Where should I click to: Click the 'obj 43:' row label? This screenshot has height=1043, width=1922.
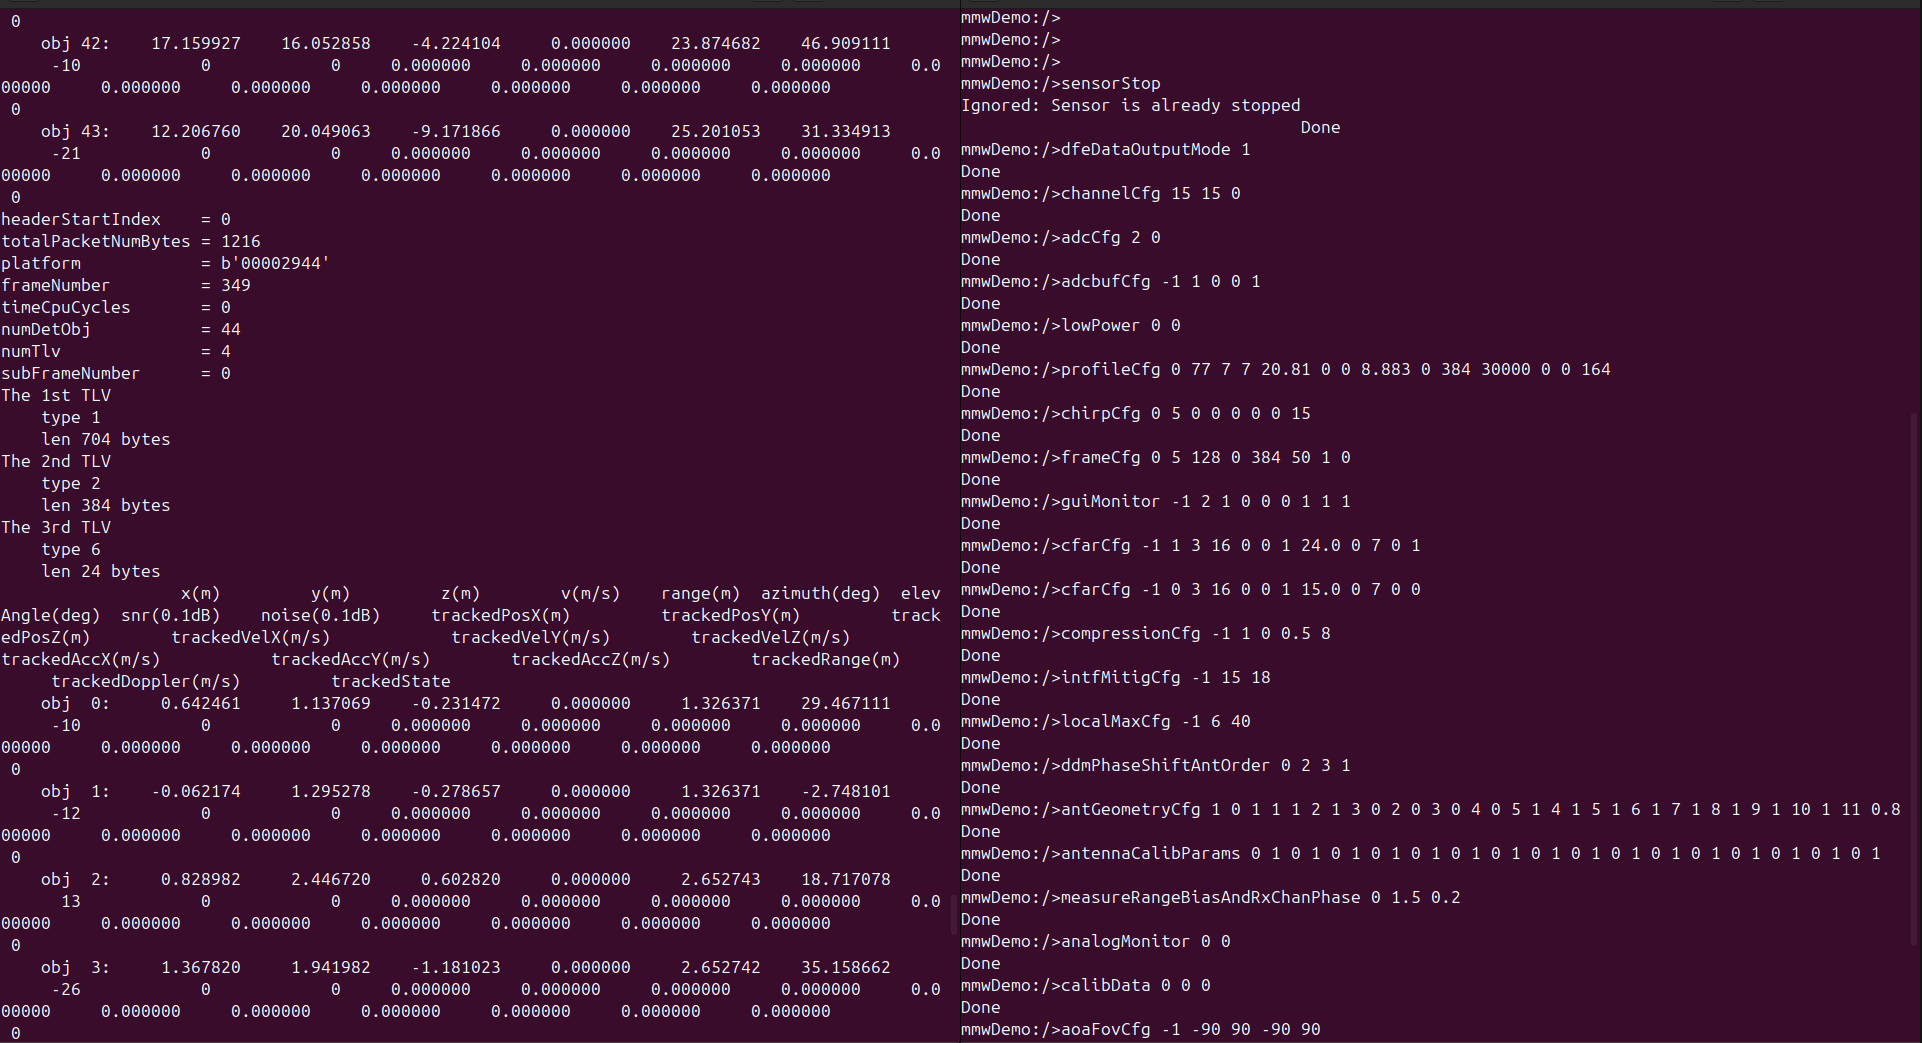coord(76,132)
